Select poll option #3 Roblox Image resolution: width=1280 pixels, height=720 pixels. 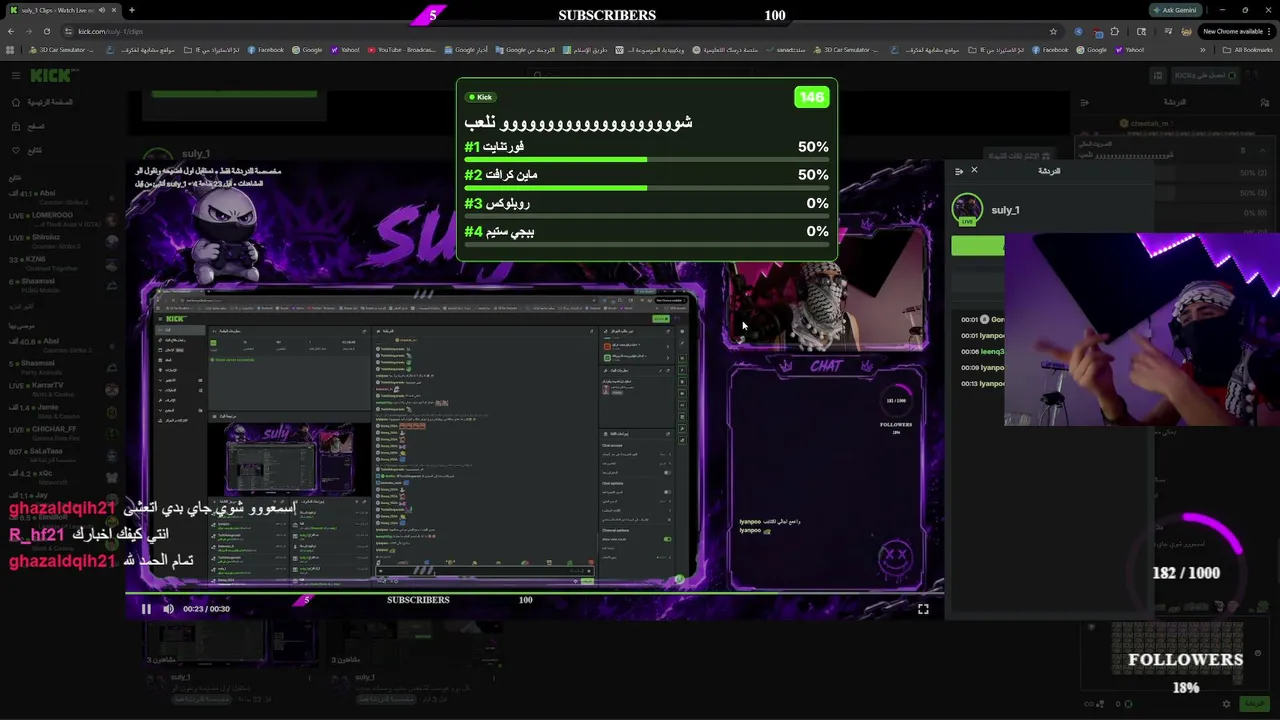[646, 206]
